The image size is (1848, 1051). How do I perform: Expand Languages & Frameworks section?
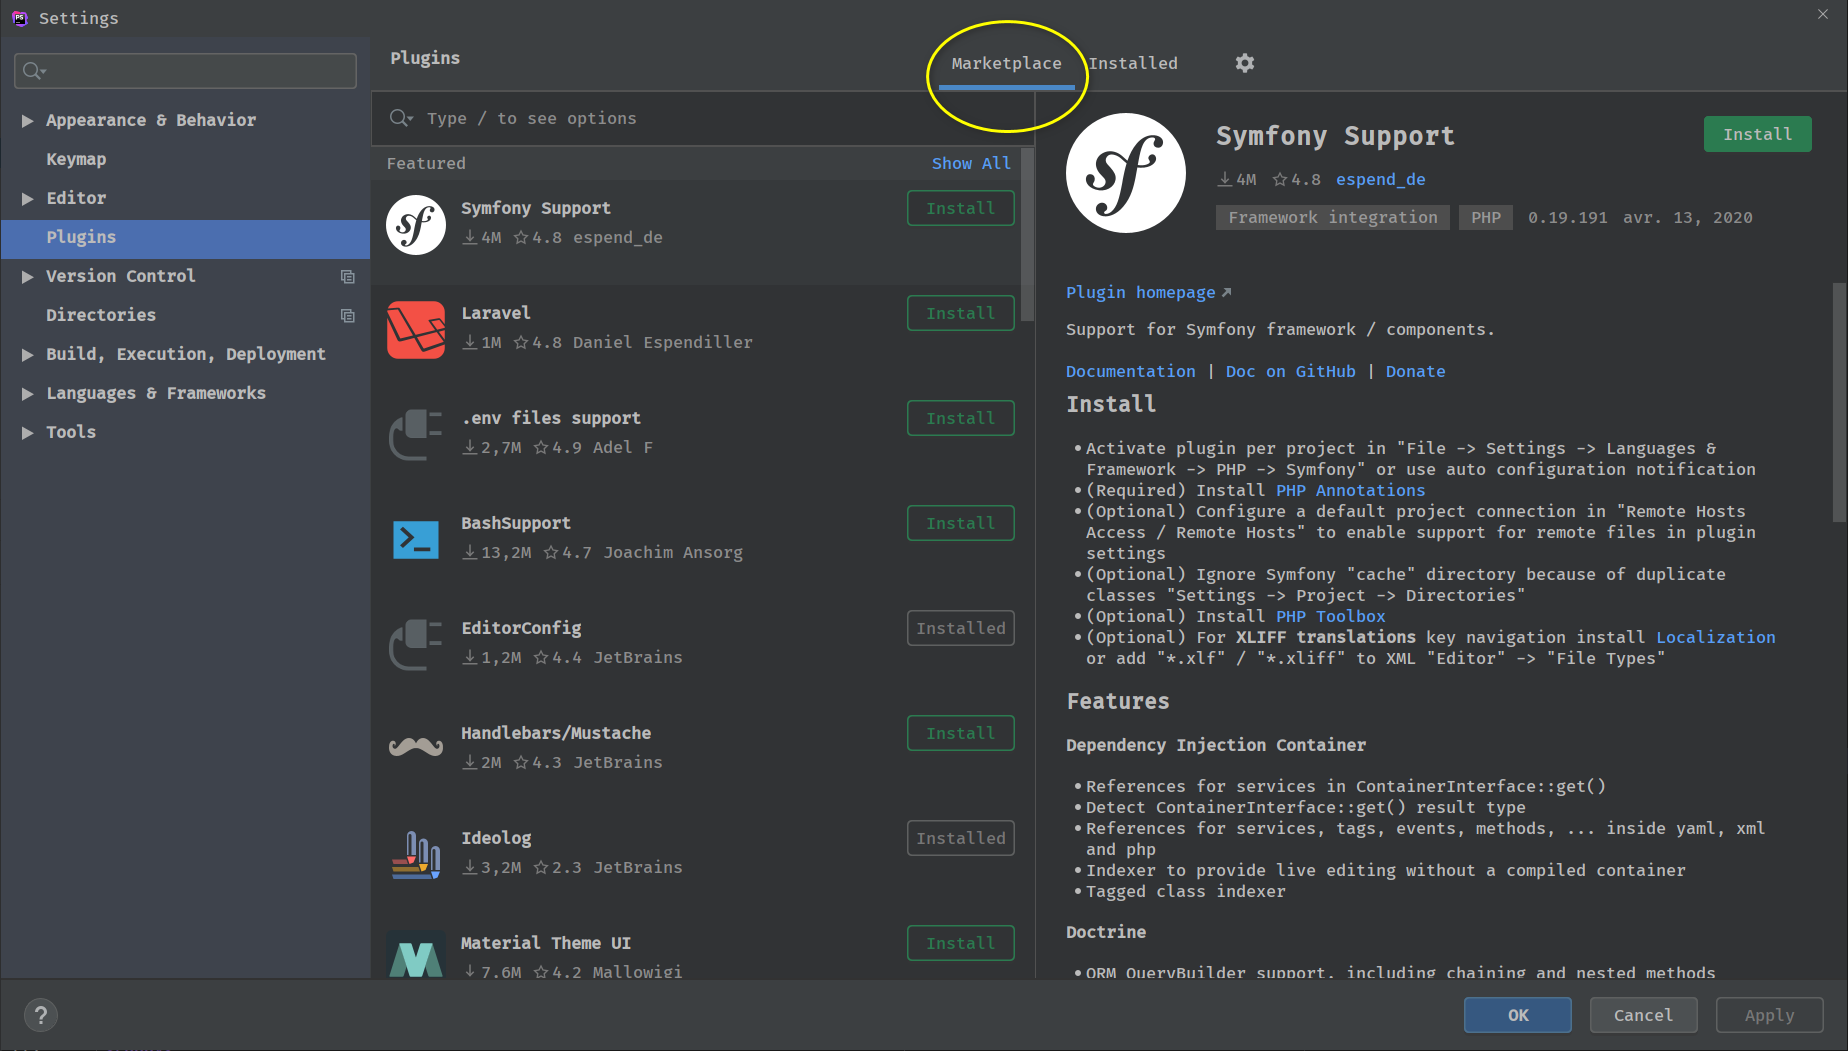pyautogui.click(x=27, y=393)
